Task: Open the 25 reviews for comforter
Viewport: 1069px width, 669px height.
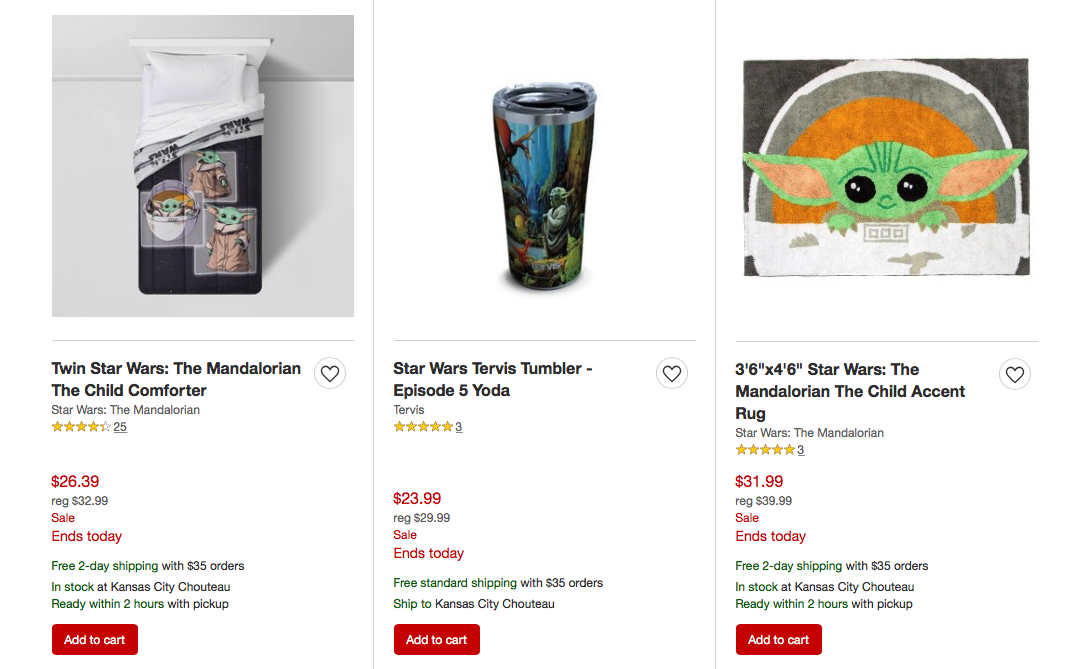Action: tap(120, 427)
